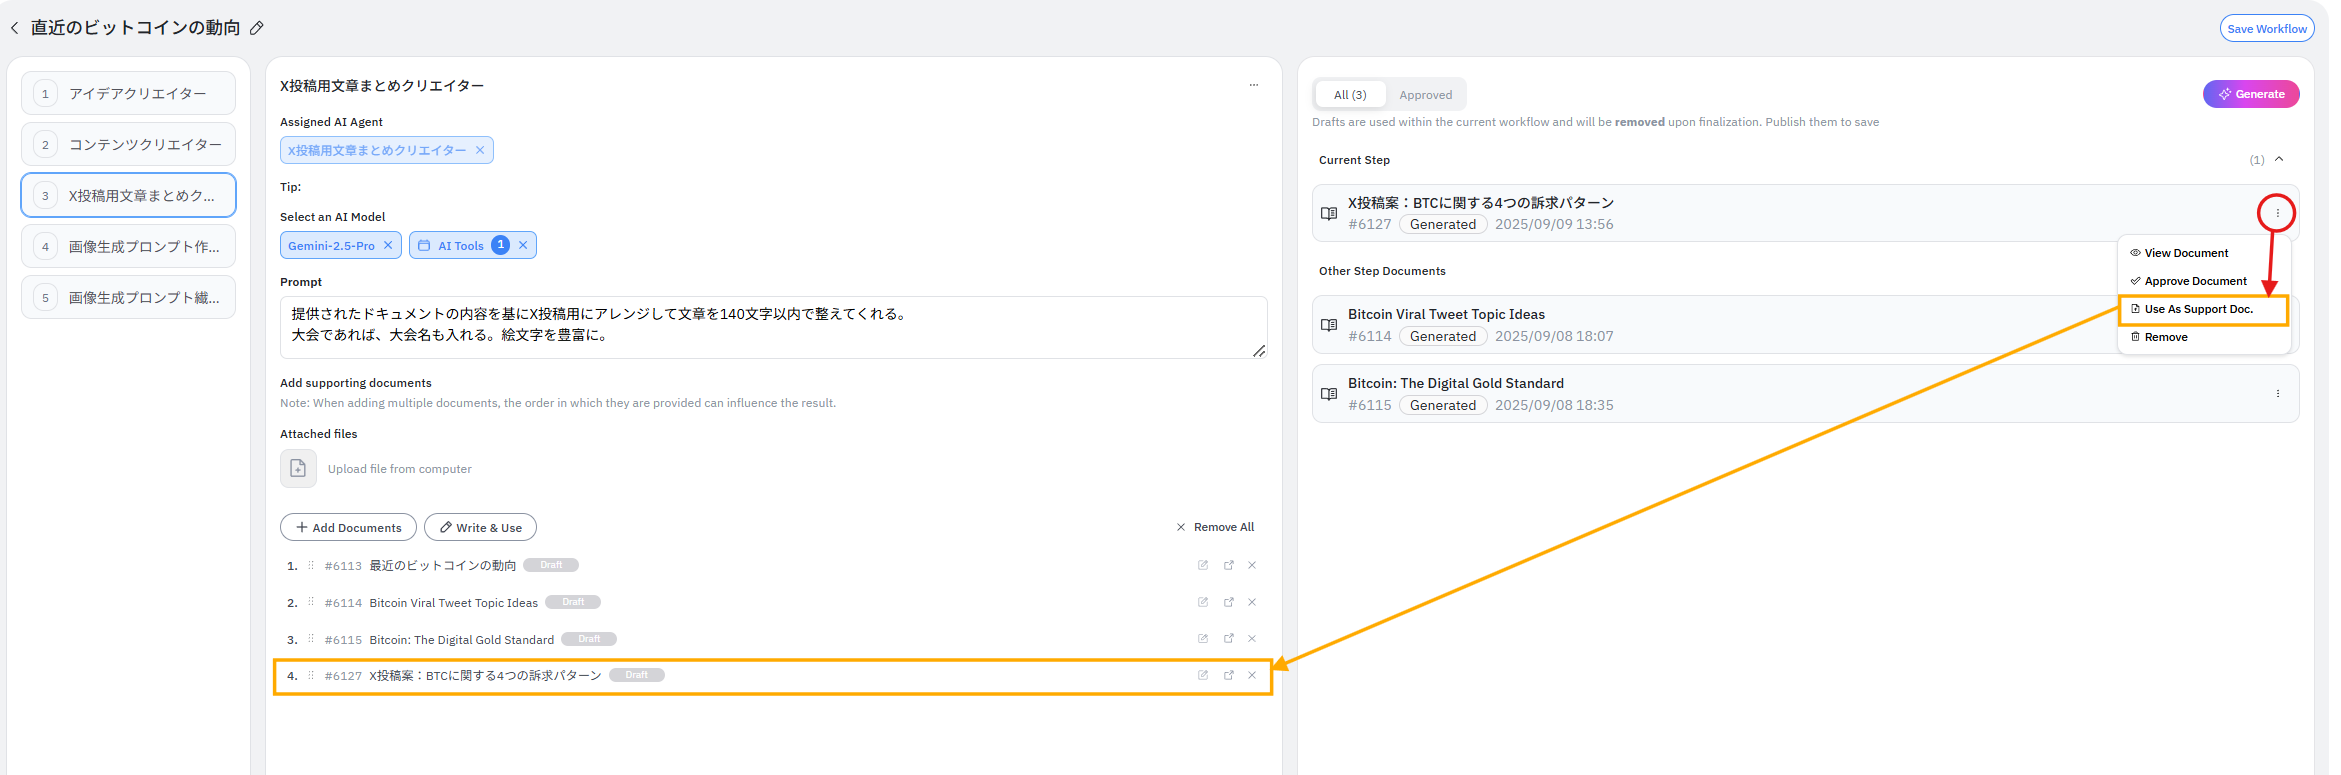
Task: Remove the Gemini-2.5-Pro model tag
Action: tap(388, 245)
